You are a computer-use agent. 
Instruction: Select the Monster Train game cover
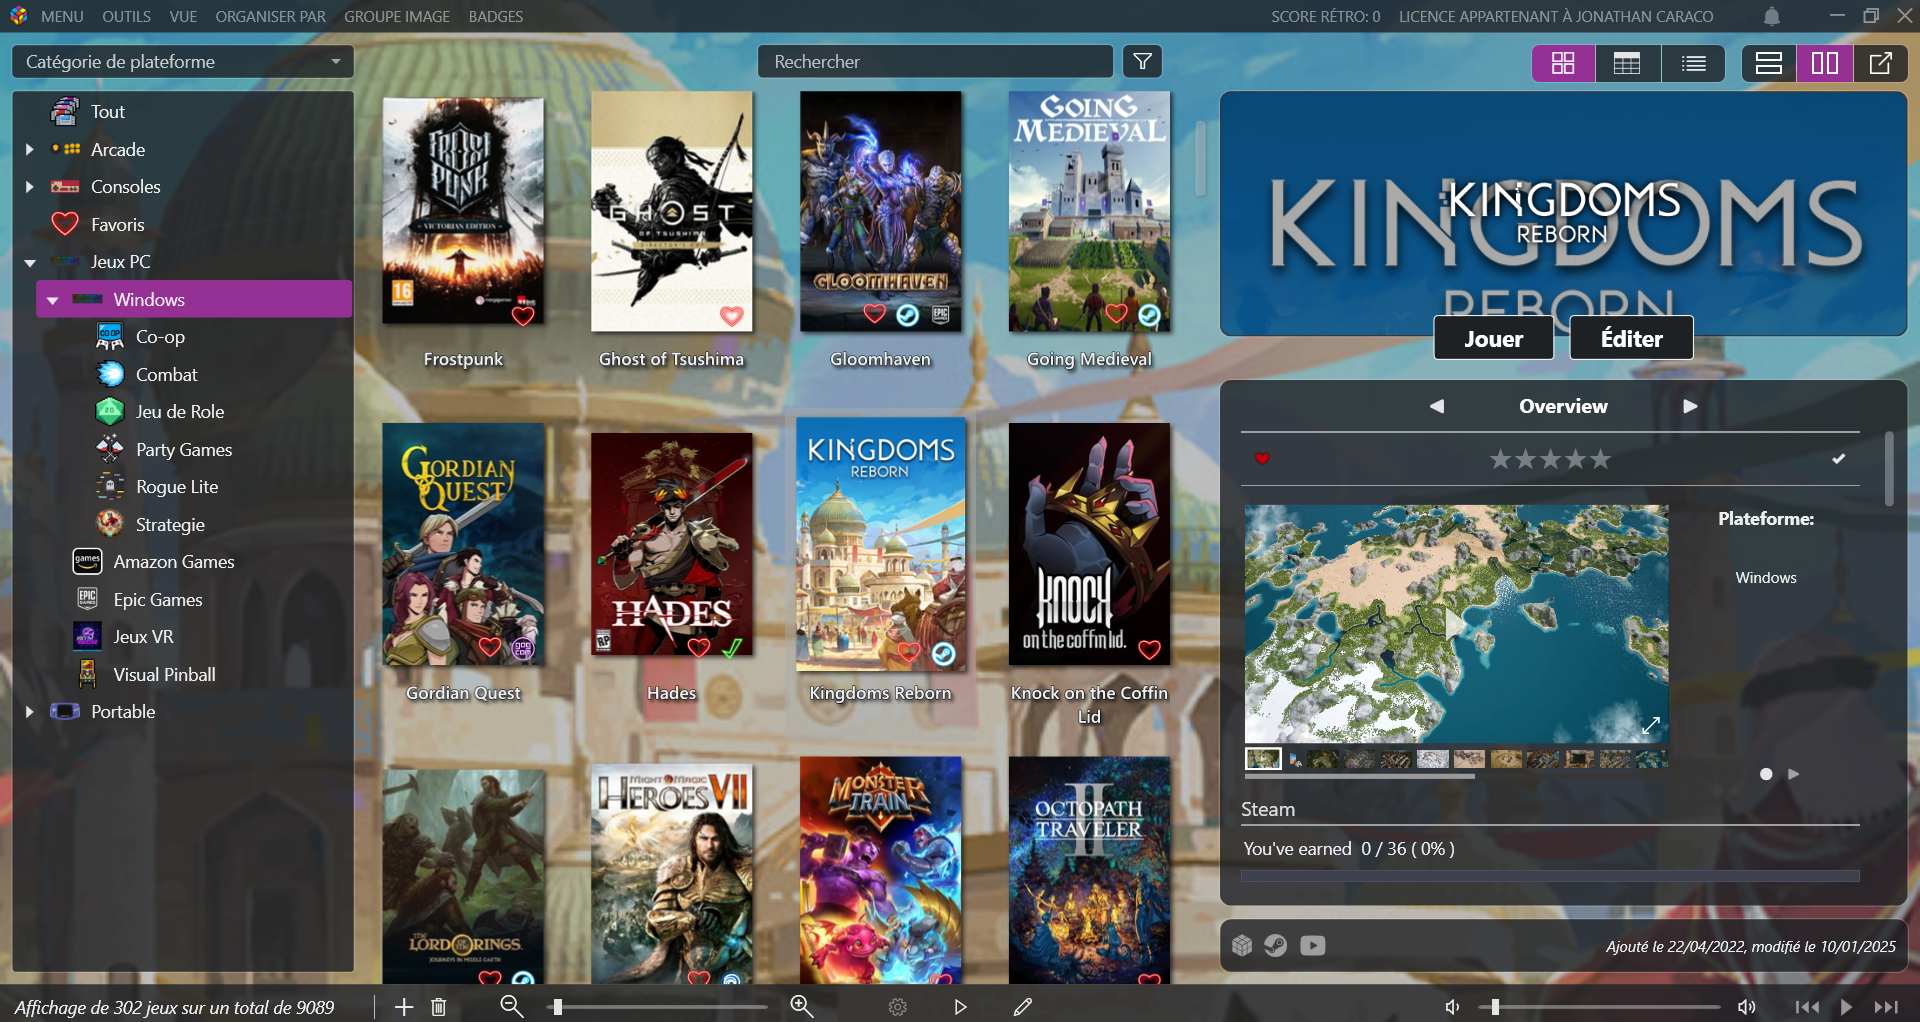pos(880,870)
